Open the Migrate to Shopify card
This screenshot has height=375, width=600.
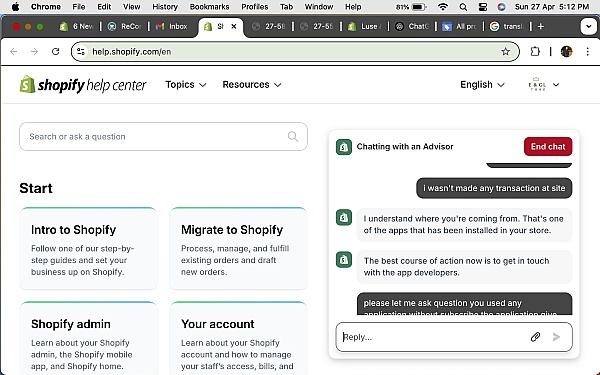pos(238,248)
